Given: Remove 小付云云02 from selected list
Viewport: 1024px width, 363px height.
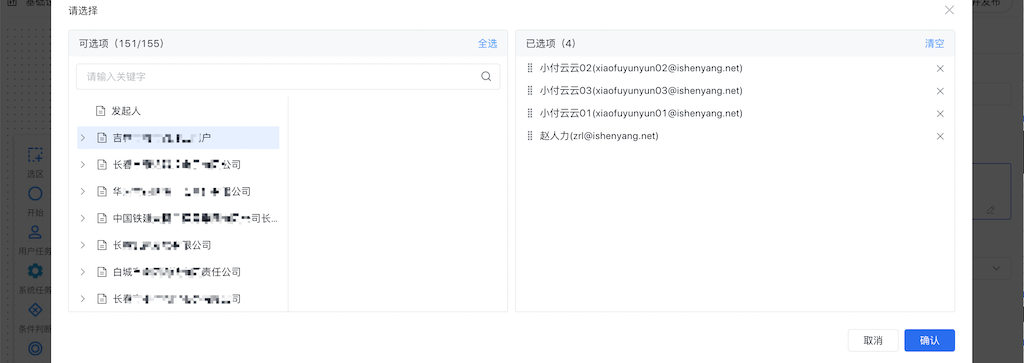Looking at the screenshot, I should pyautogui.click(x=940, y=69).
